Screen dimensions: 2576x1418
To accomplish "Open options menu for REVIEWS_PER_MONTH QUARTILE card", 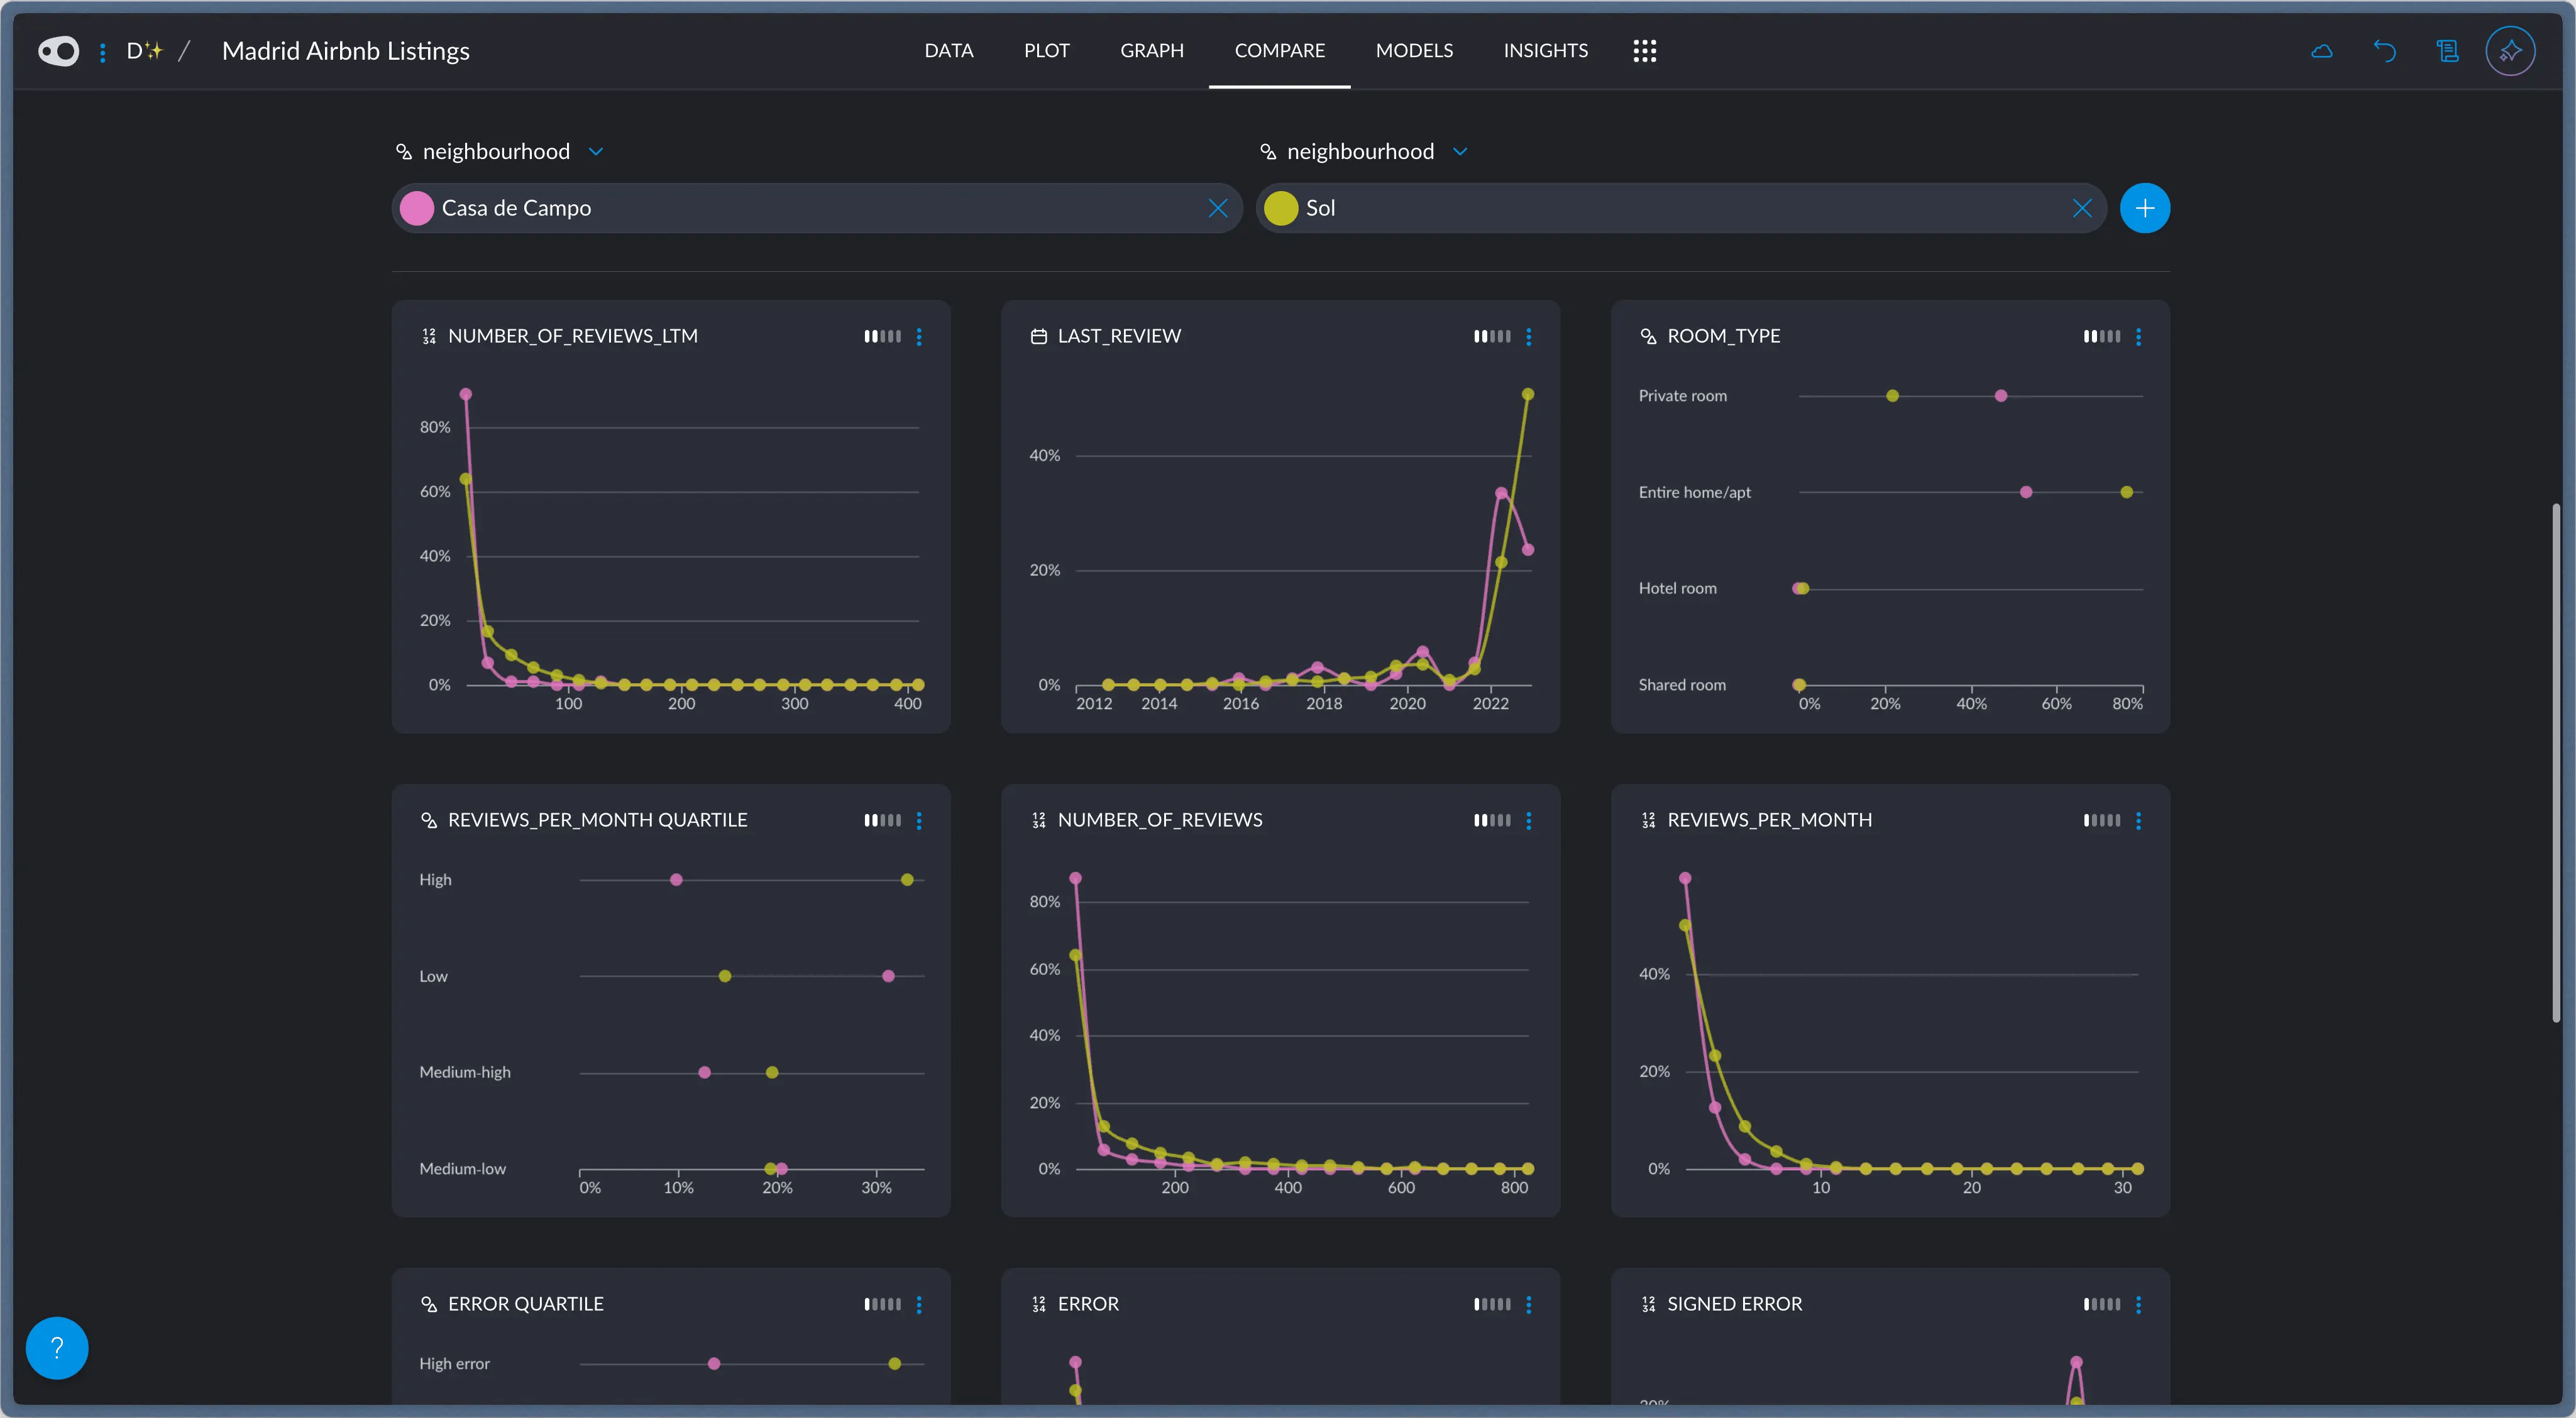I will click(x=919, y=821).
